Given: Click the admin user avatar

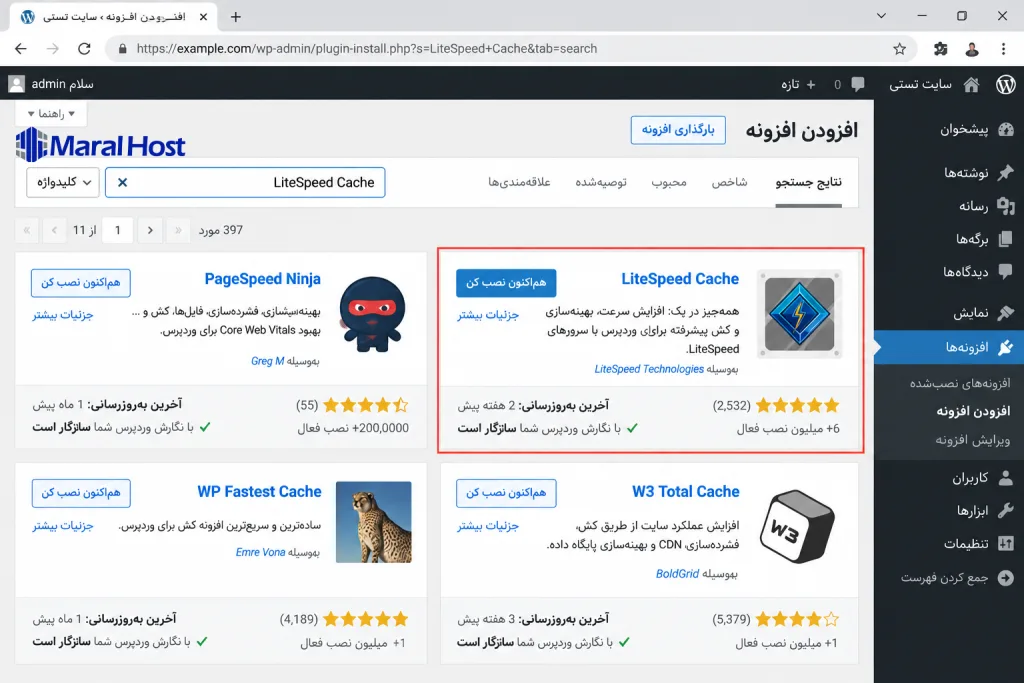Looking at the screenshot, I should [x=16, y=84].
